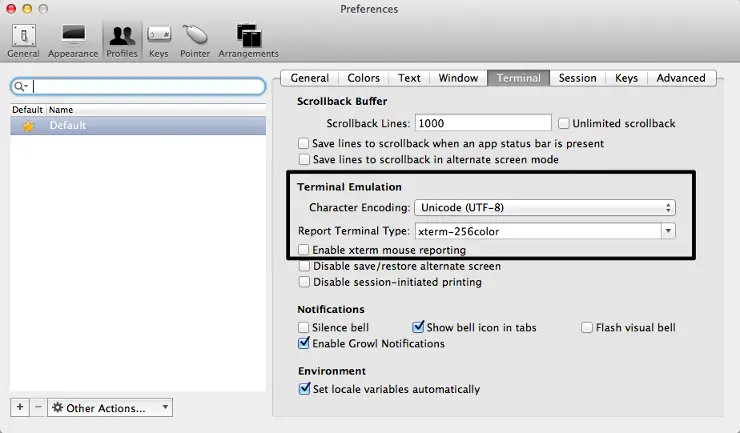This screenshot has width=740, height=433.
Task: Click the plus icon to add profile
Action: pos(20,407)
